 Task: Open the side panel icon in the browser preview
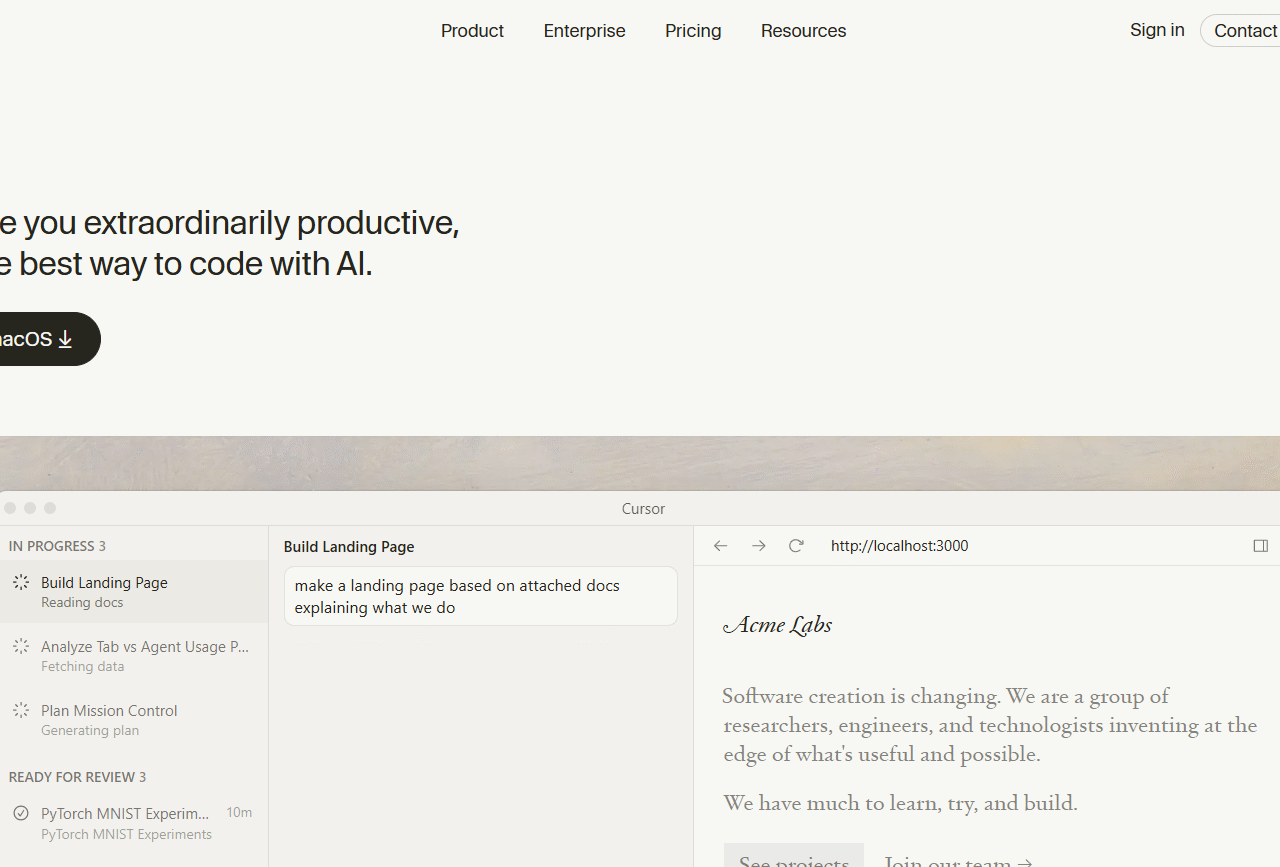click(1260, 545)
